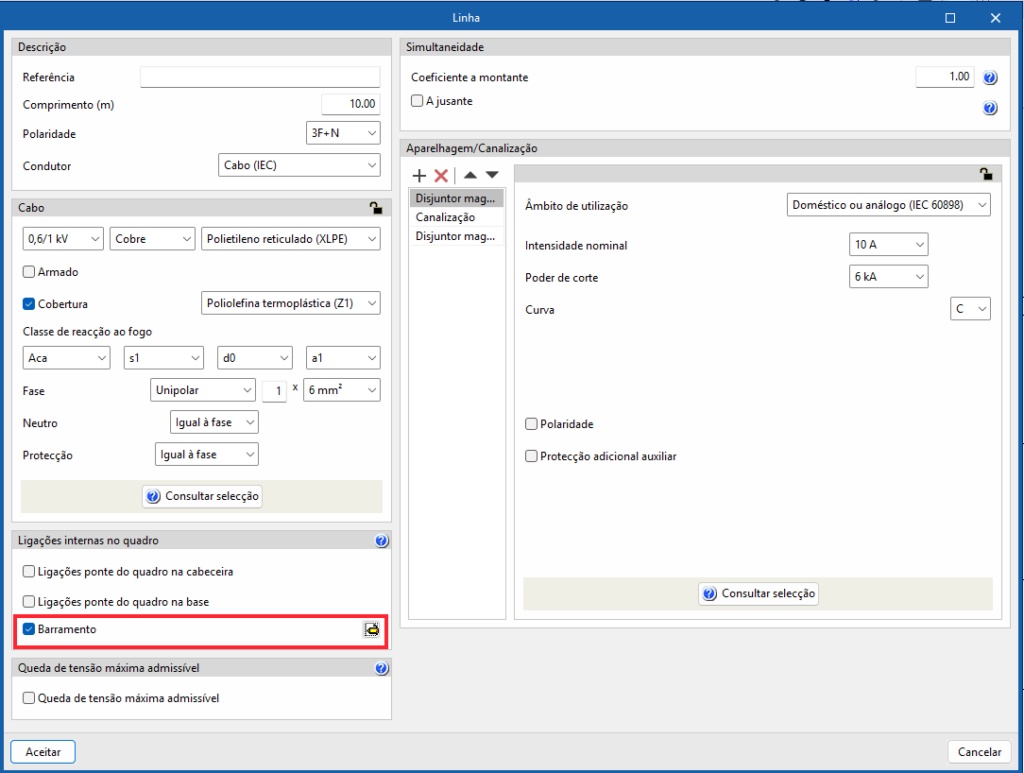Open Protecção Igual à fase dropdown
1024x773 pixels.
207,454
